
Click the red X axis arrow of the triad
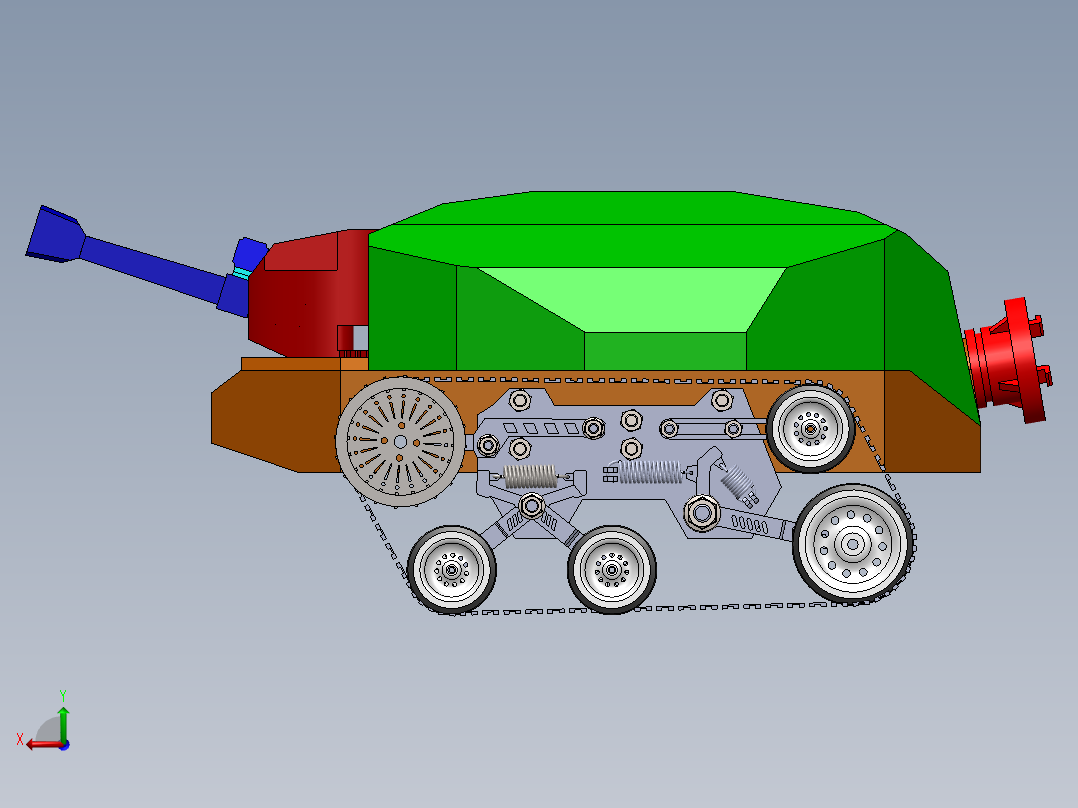point(31,744)
